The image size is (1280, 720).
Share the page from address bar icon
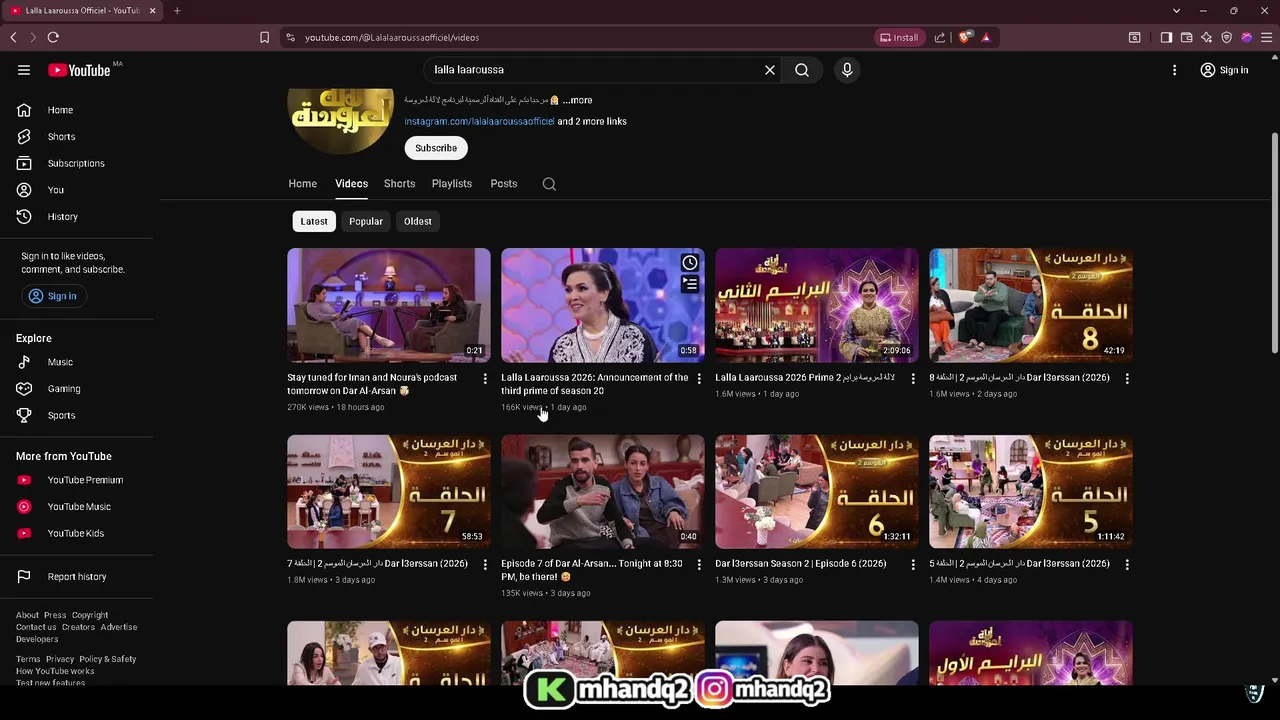coord(940,38)
